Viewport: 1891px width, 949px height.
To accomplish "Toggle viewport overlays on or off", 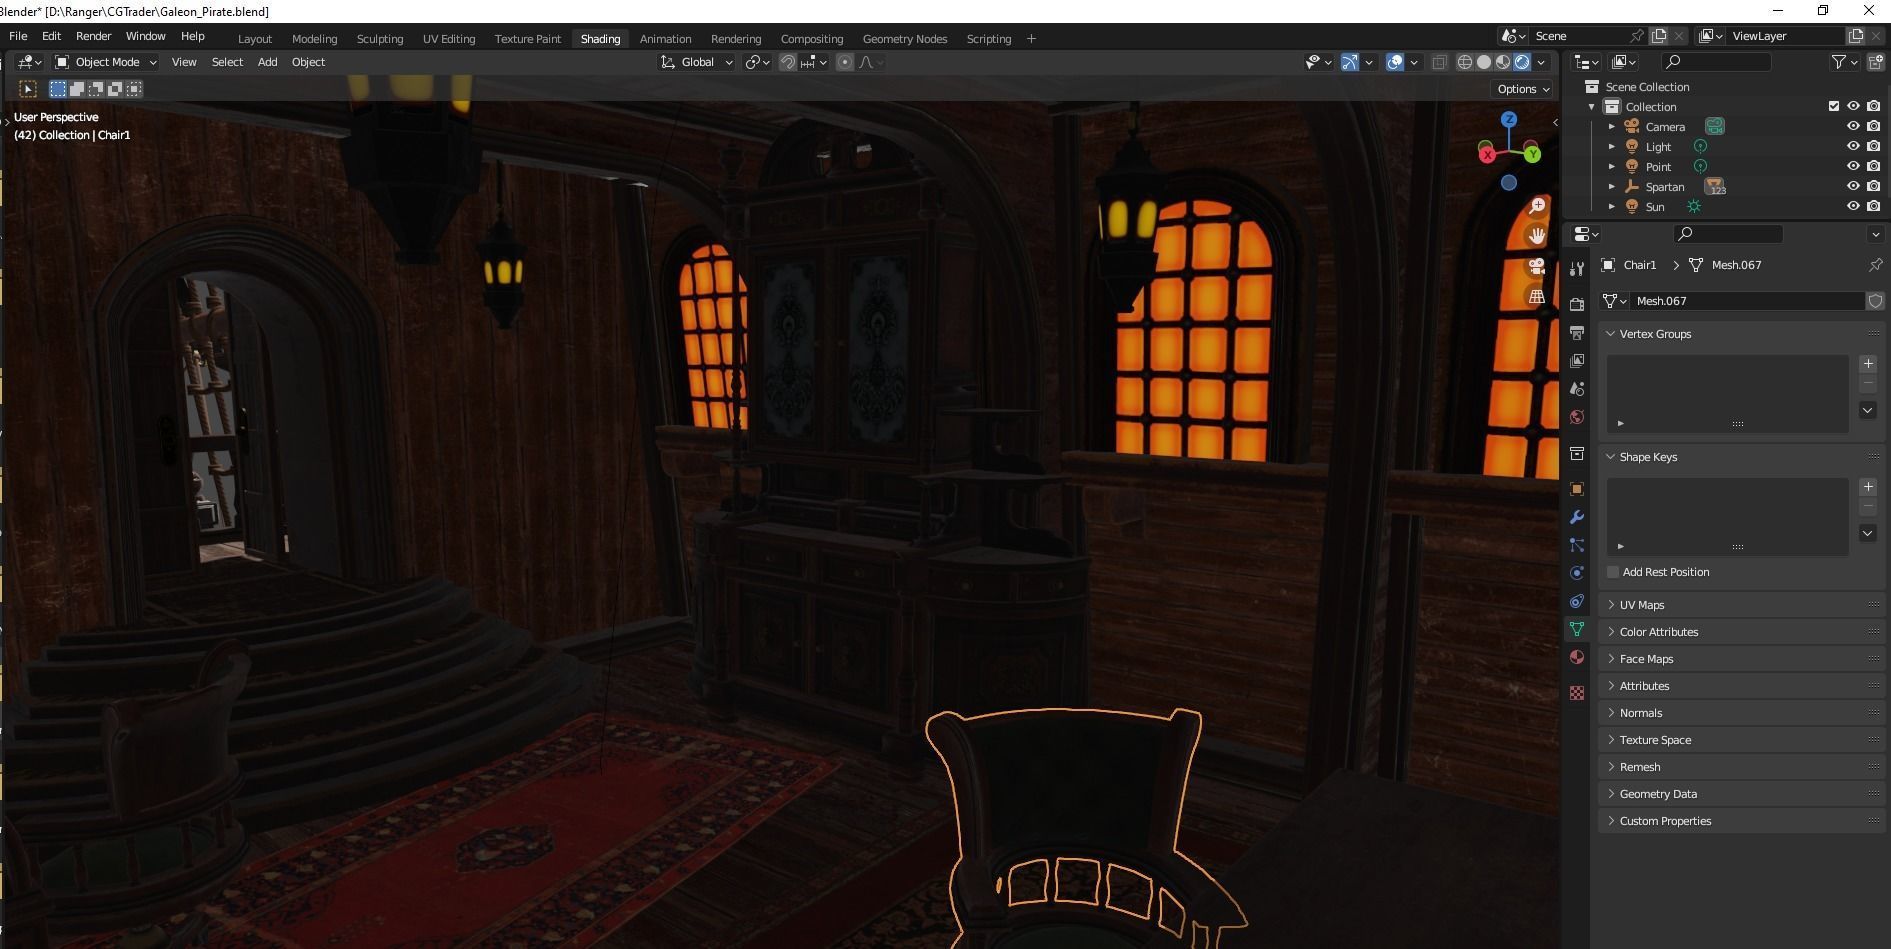I will point(1395,62).
